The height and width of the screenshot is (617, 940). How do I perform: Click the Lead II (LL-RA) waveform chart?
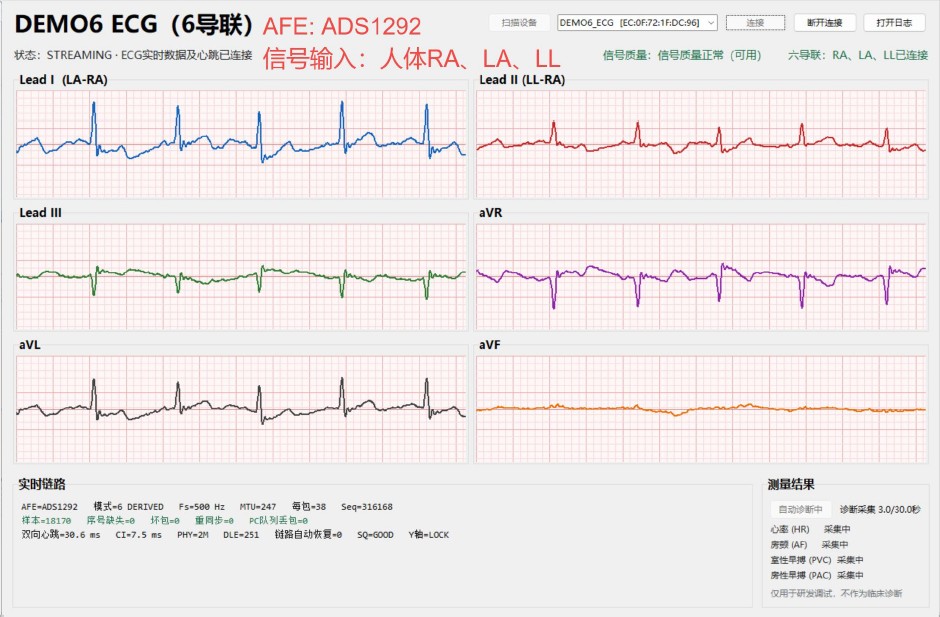coord(701,144)
